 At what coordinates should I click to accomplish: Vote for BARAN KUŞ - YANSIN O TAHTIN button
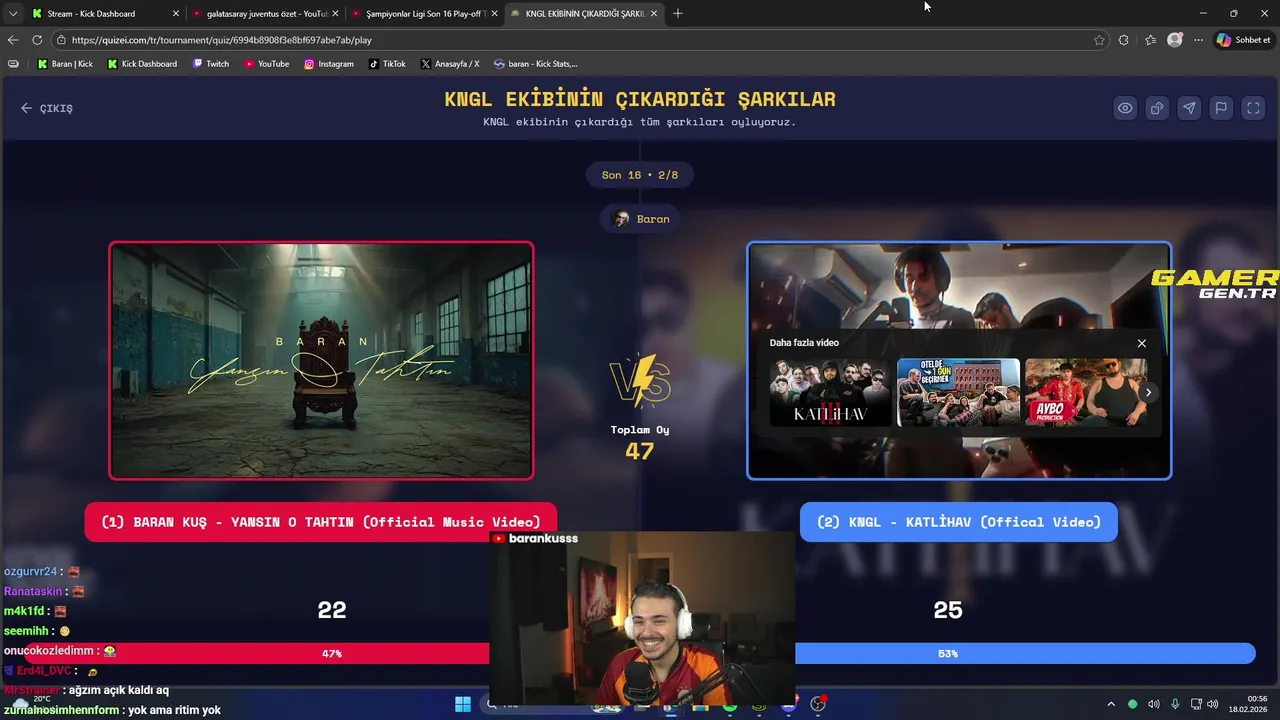tap(321, 522)
